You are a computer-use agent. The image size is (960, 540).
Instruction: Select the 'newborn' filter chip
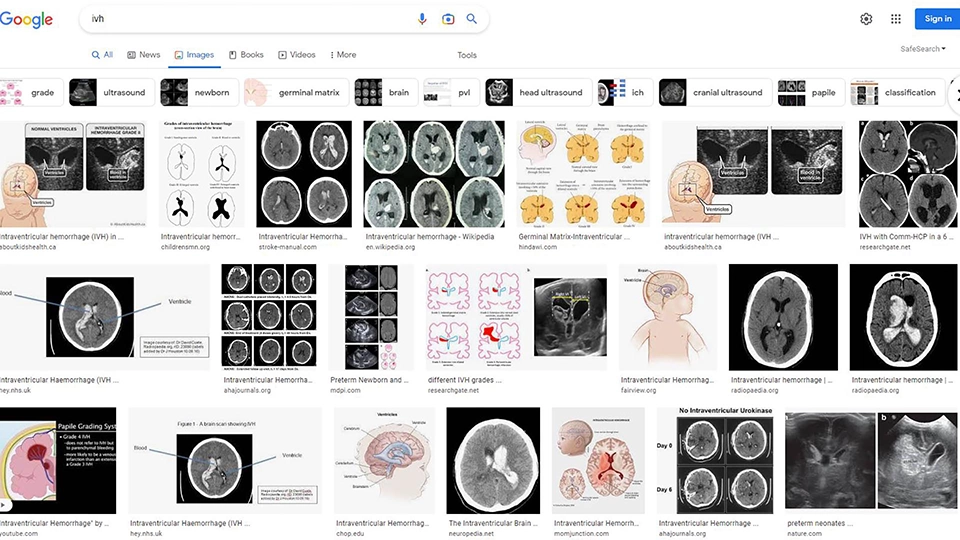pos(199,92)
